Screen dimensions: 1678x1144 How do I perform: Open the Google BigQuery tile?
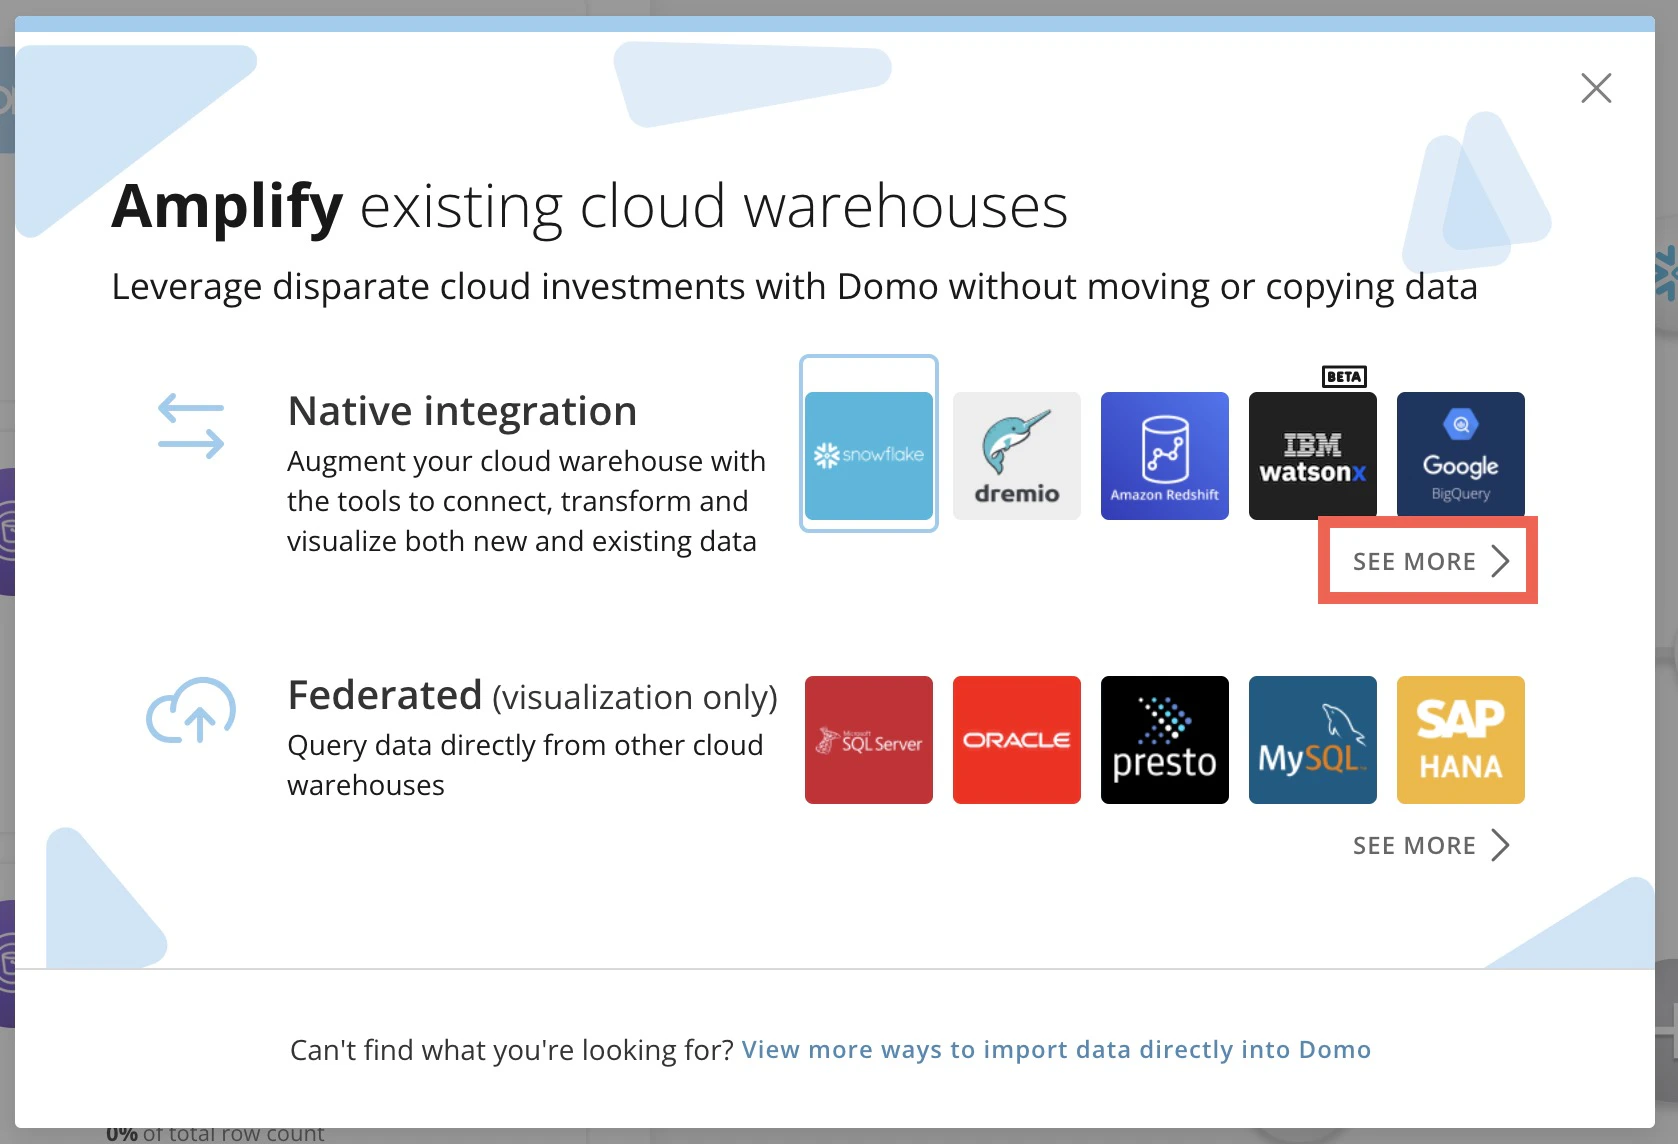coord(1461,456)
